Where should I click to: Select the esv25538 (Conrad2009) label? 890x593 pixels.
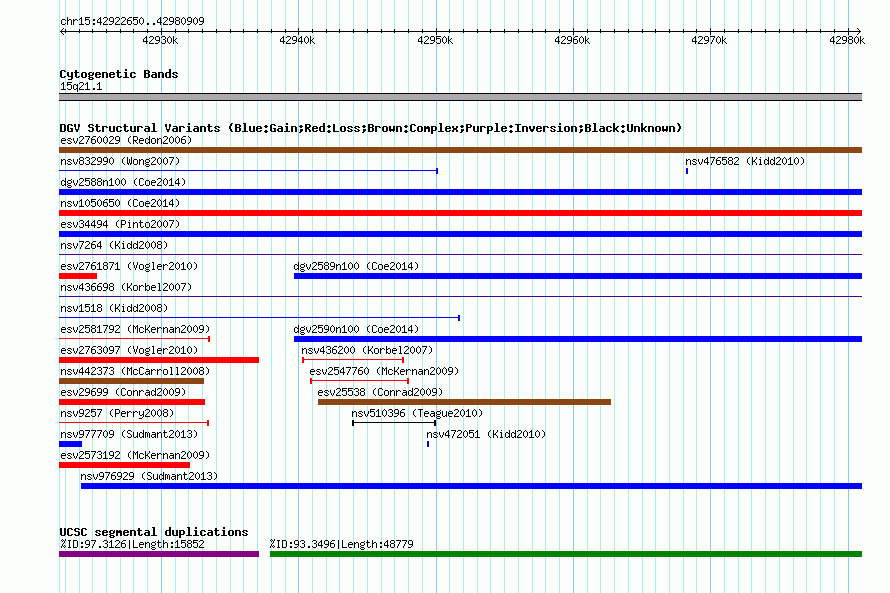(380, 392)
